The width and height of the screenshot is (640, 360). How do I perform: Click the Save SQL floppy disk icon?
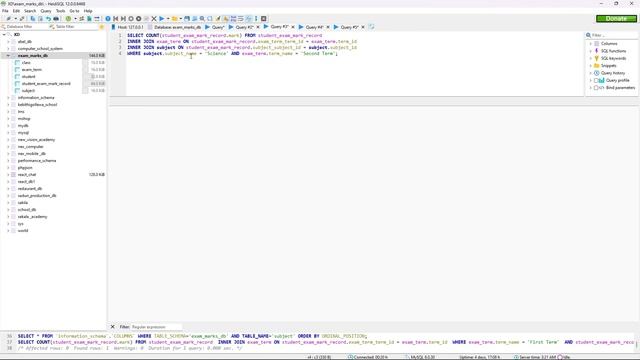[187, 19]
